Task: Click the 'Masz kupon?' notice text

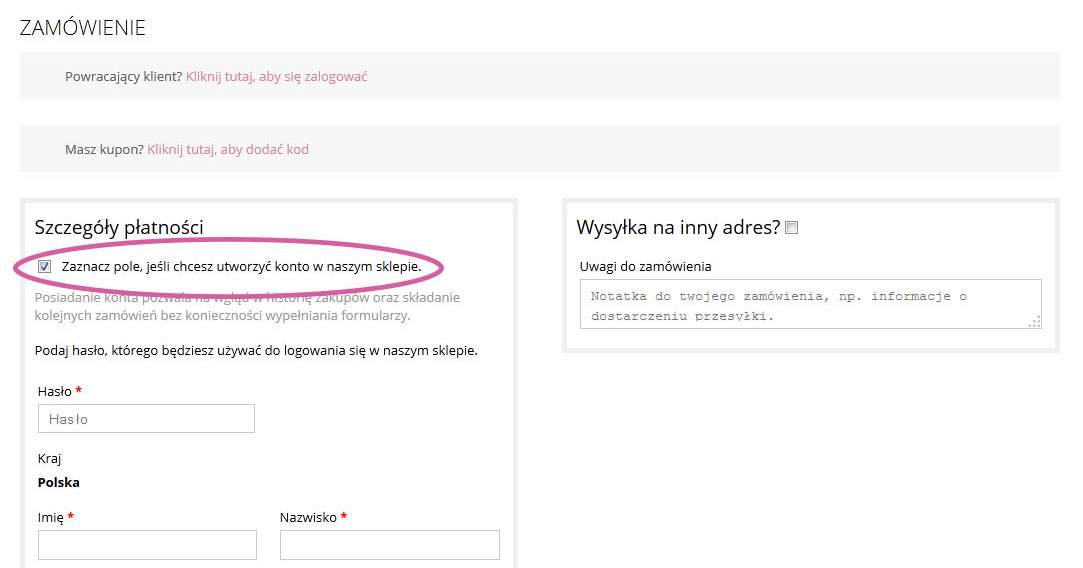Action: 104,149
